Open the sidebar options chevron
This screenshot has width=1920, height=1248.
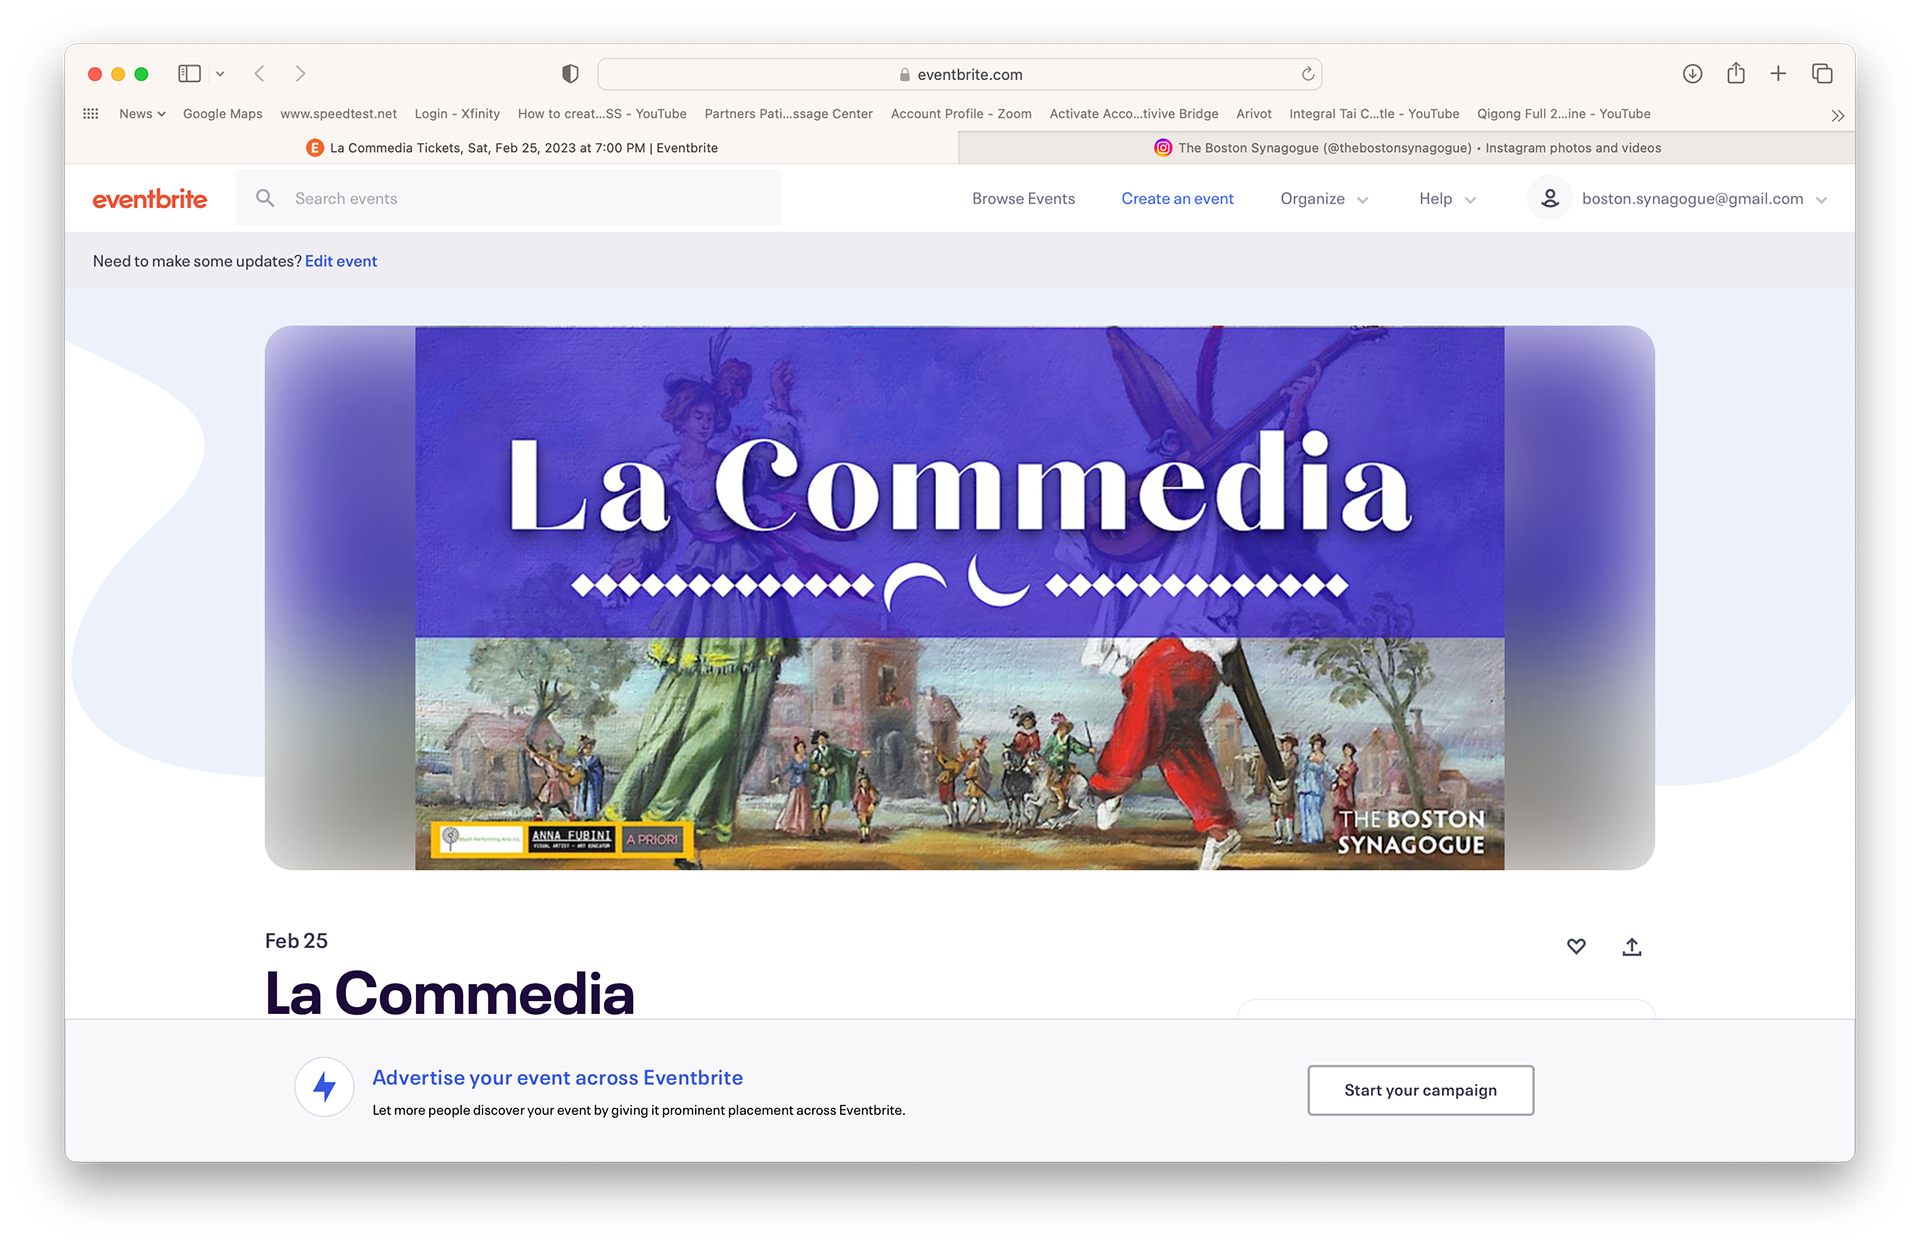(220, 74)
